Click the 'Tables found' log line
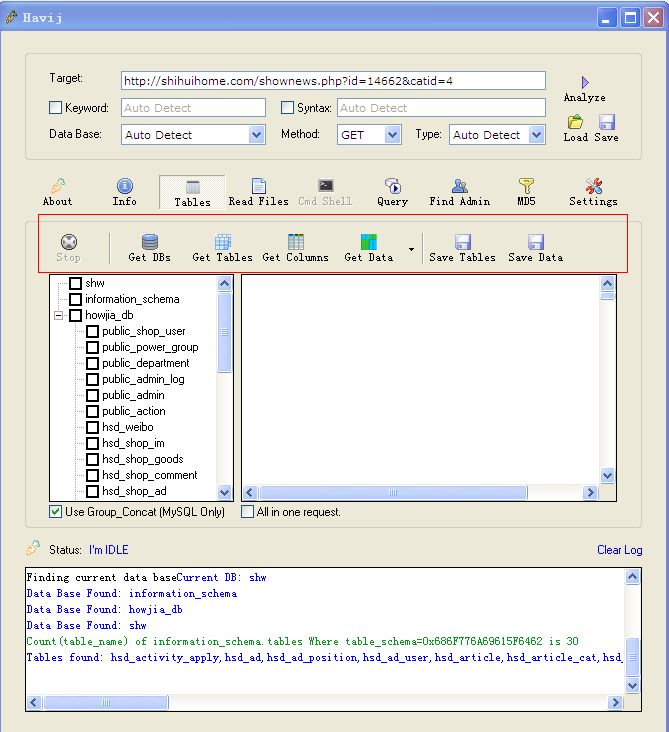The image size is (669, 732). [324, 657]
